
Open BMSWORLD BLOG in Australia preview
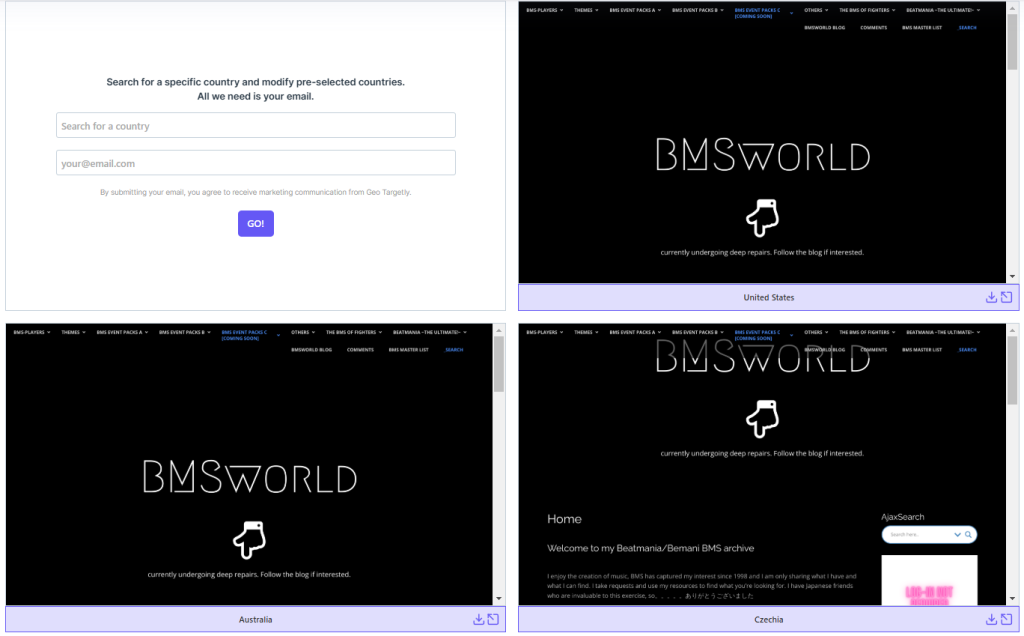[312, 350]
